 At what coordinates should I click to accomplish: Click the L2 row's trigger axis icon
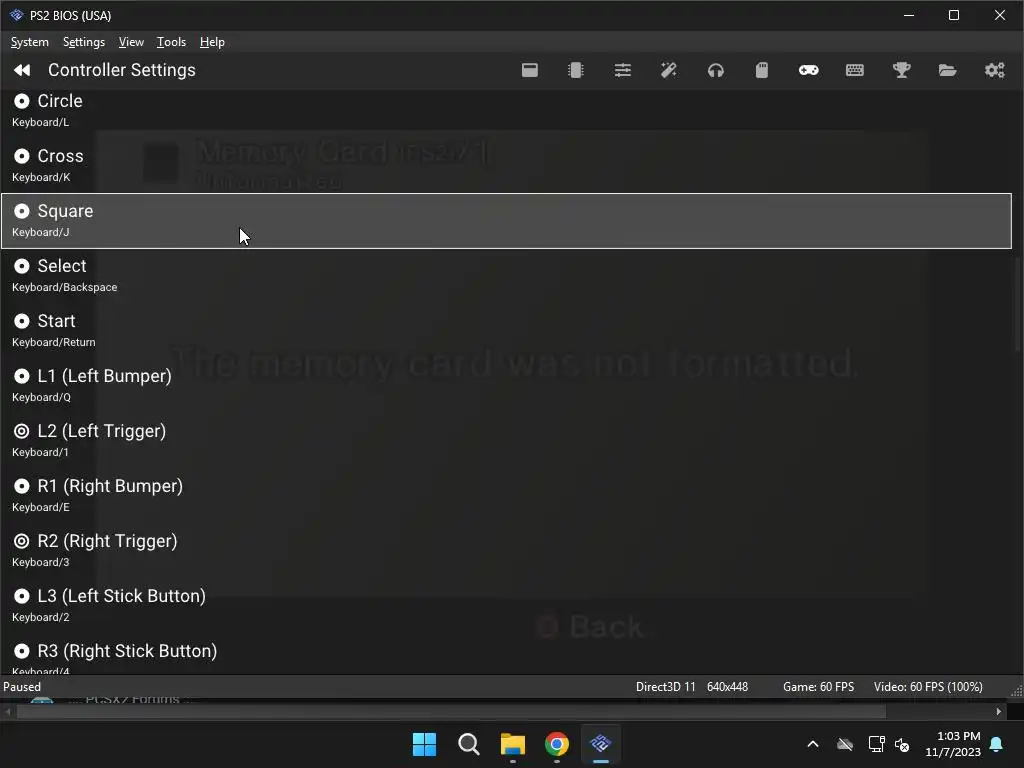pyautogui.click(x=22, y=431)
